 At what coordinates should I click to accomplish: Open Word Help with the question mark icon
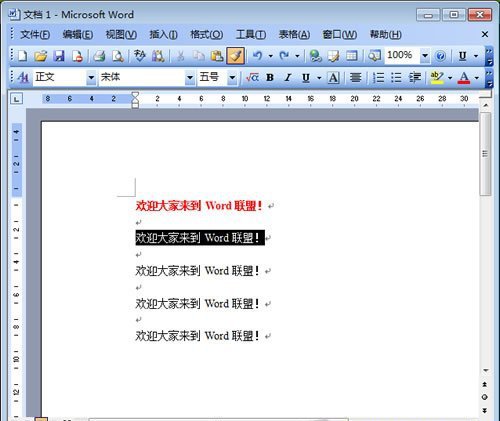coord(440,56)
